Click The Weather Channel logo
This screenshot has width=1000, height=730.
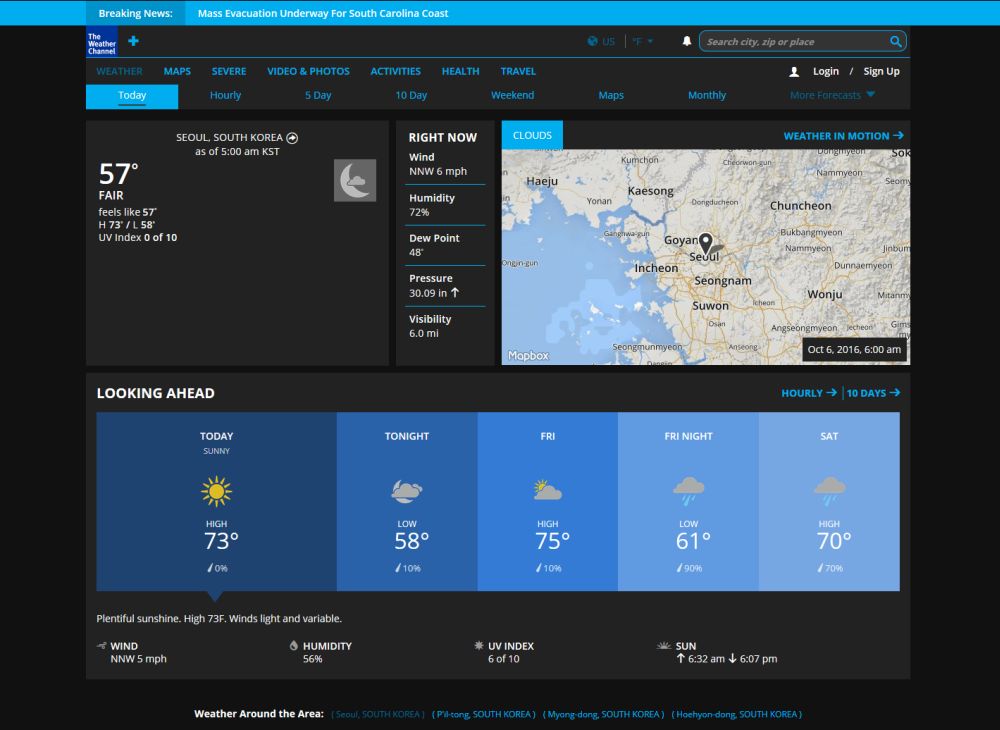[101, 43]
